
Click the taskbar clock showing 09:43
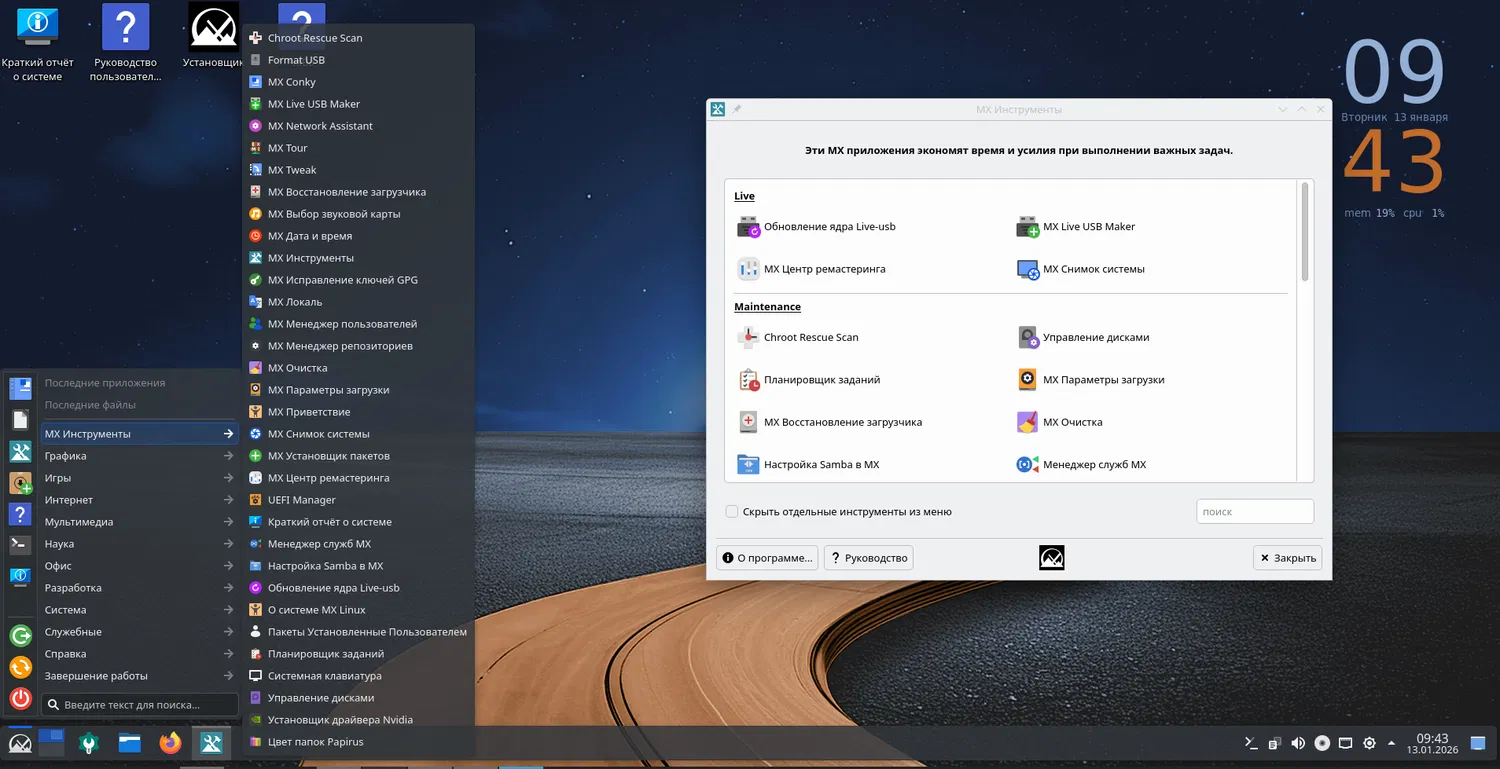[x=1432, y=743]
